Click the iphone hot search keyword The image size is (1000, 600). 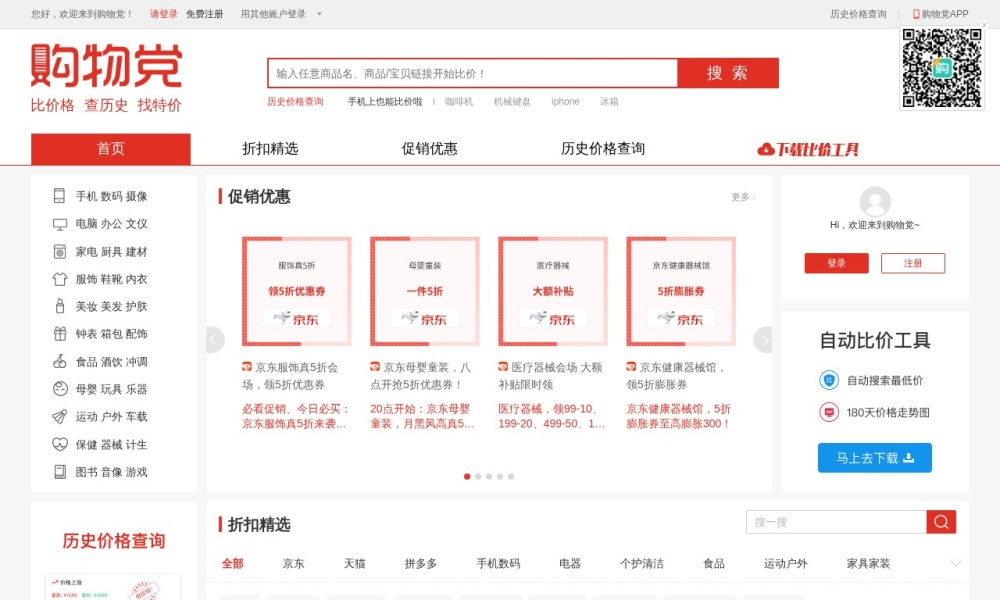pos(565,101)
